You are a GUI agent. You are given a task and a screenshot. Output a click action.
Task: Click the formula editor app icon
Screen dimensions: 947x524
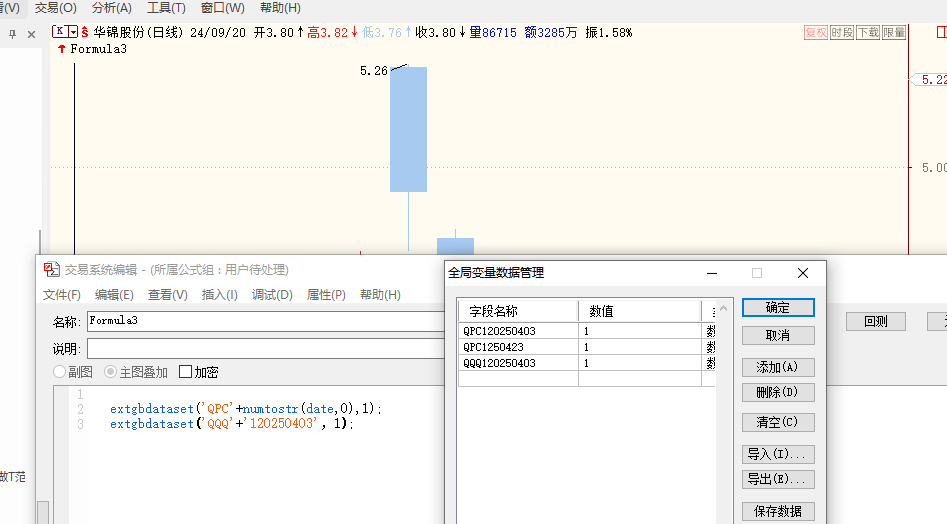51,269
